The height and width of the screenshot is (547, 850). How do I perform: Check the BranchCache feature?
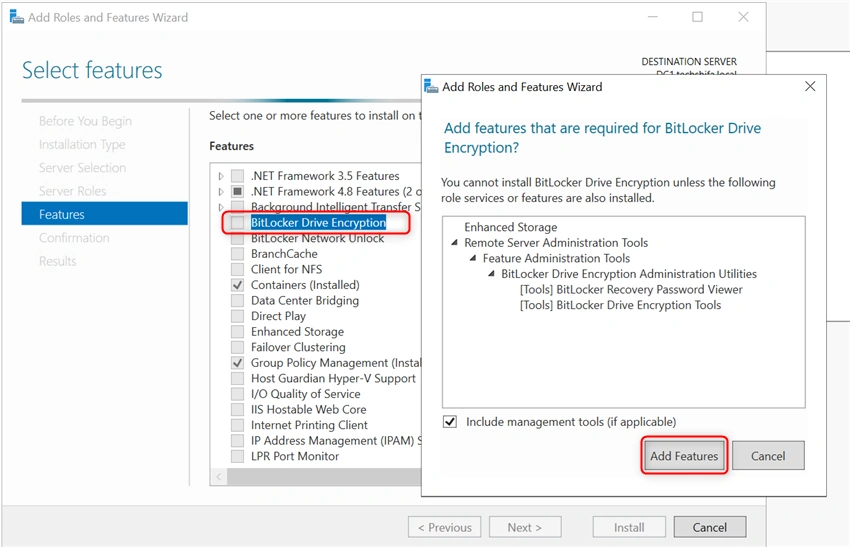(237, 254)
